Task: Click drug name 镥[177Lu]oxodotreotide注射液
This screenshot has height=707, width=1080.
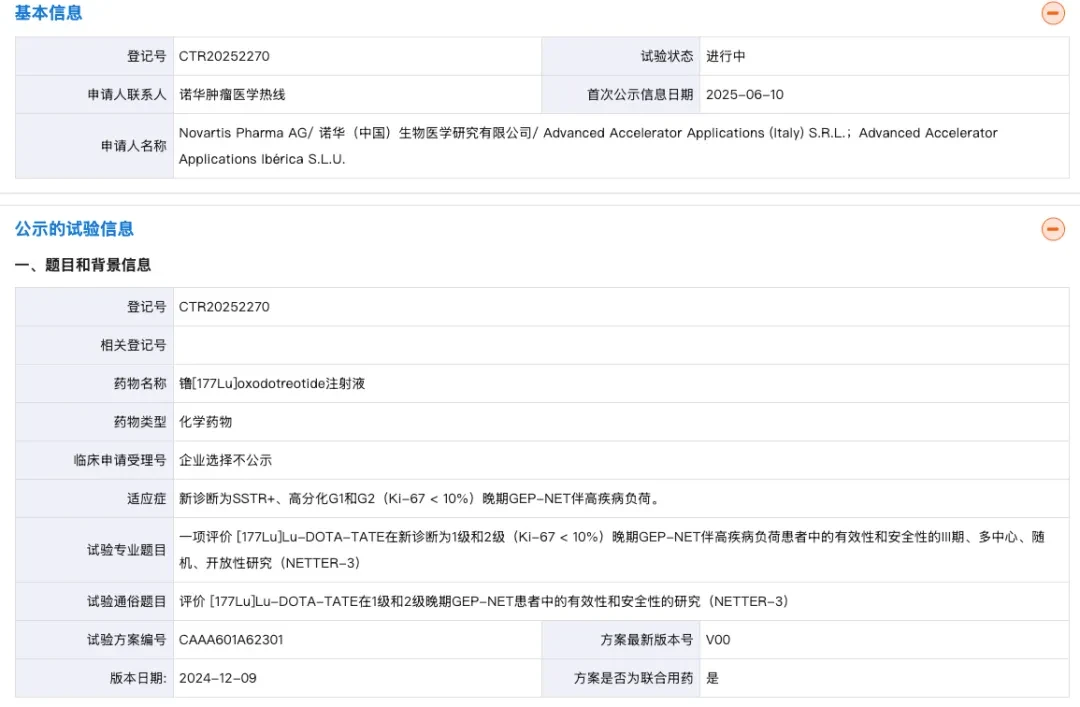Action: (x=272, y=383)
